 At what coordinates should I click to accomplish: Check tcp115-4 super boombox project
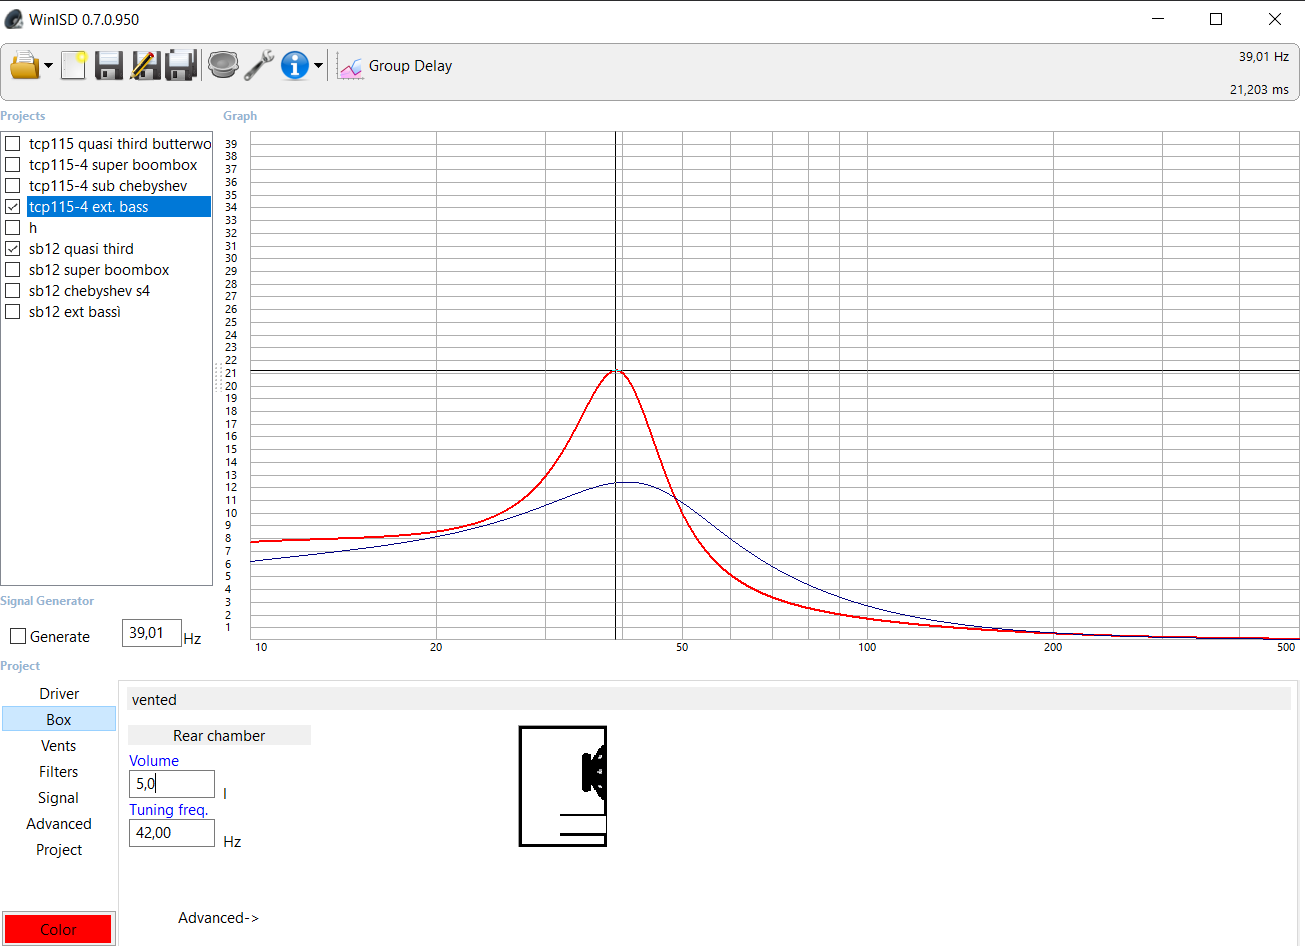[13, 165]
